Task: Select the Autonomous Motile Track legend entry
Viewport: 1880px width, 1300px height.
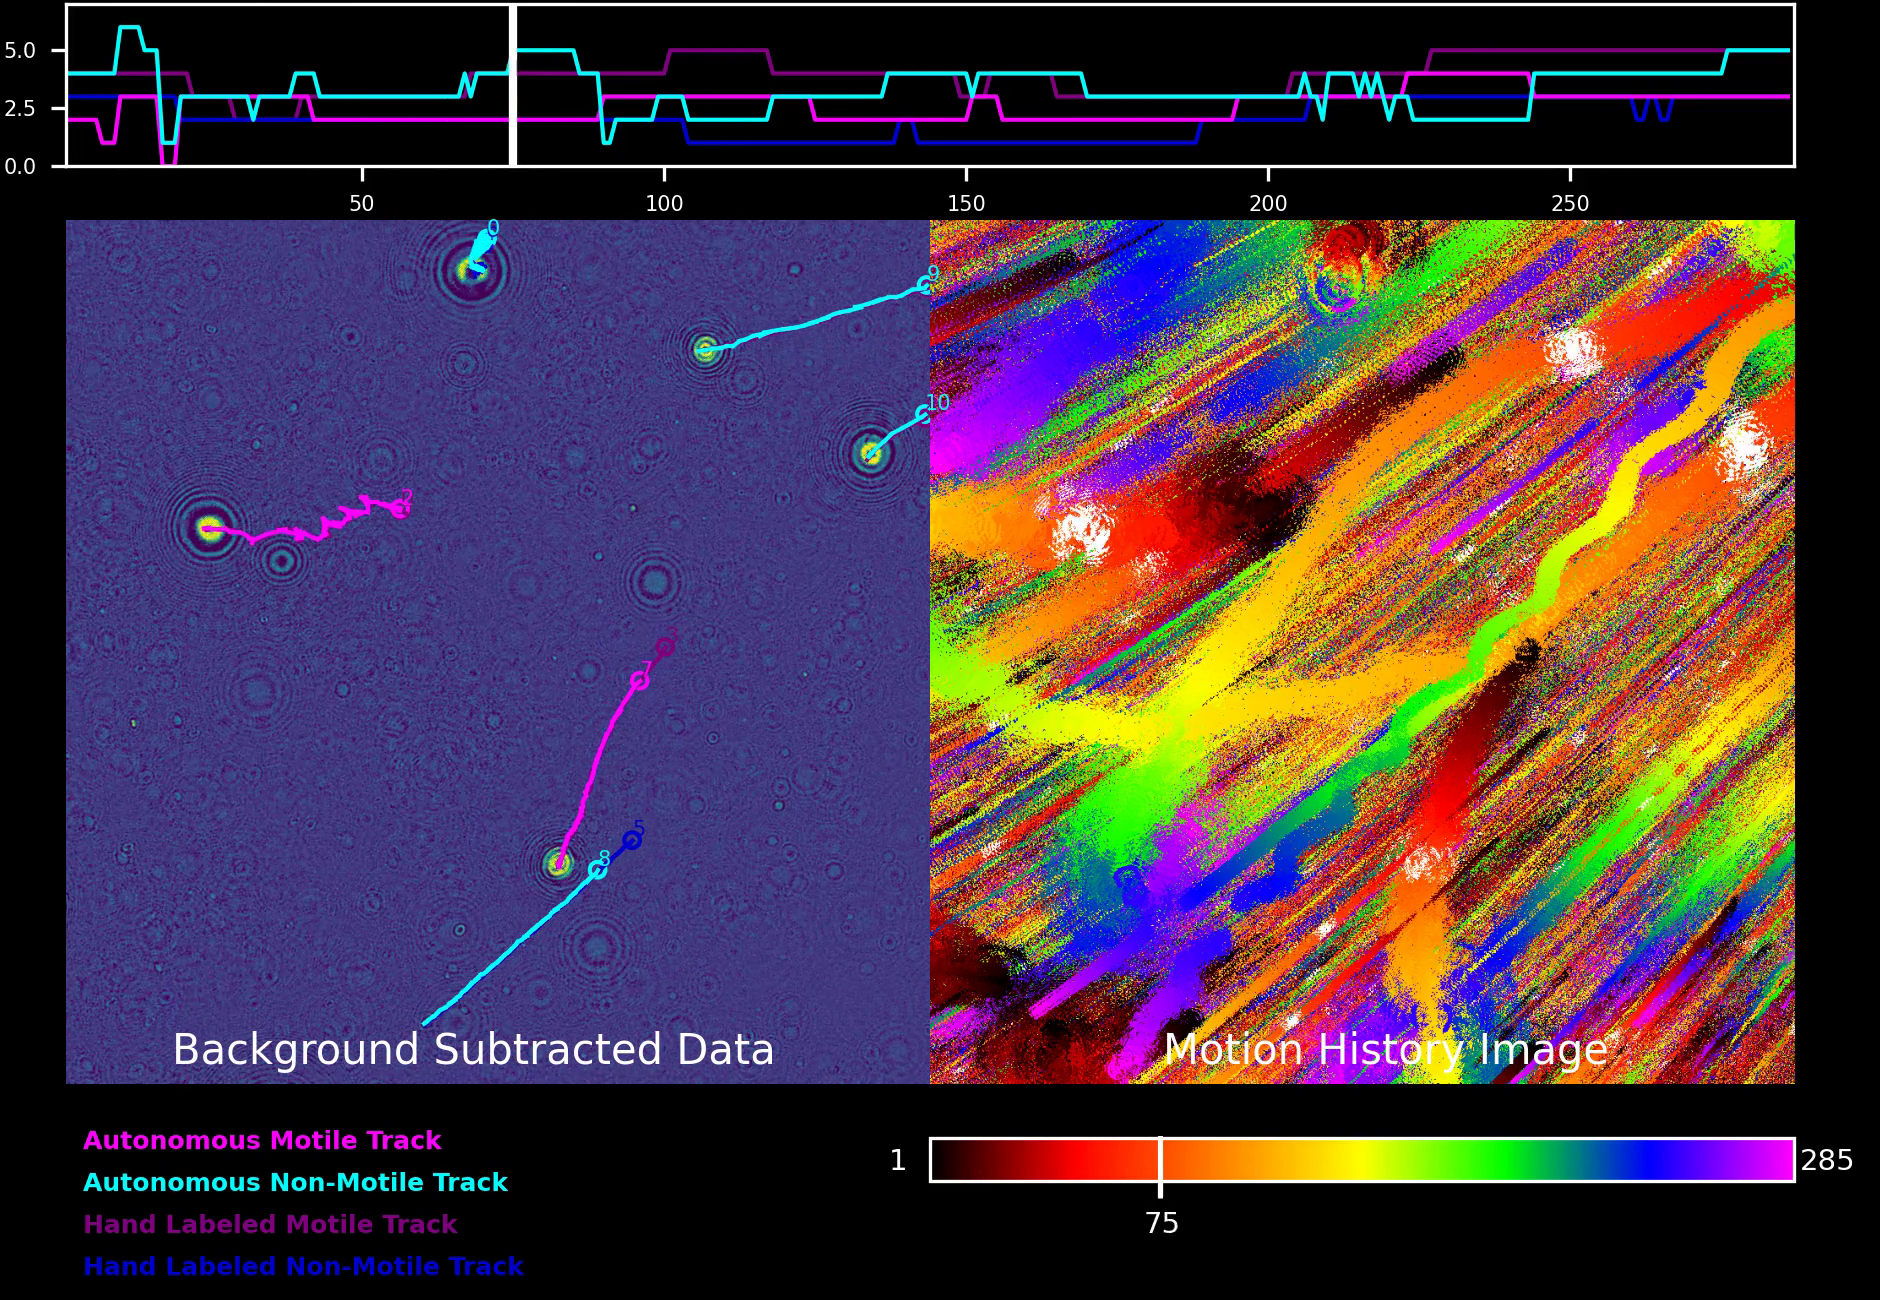Action: [262, 1141]
